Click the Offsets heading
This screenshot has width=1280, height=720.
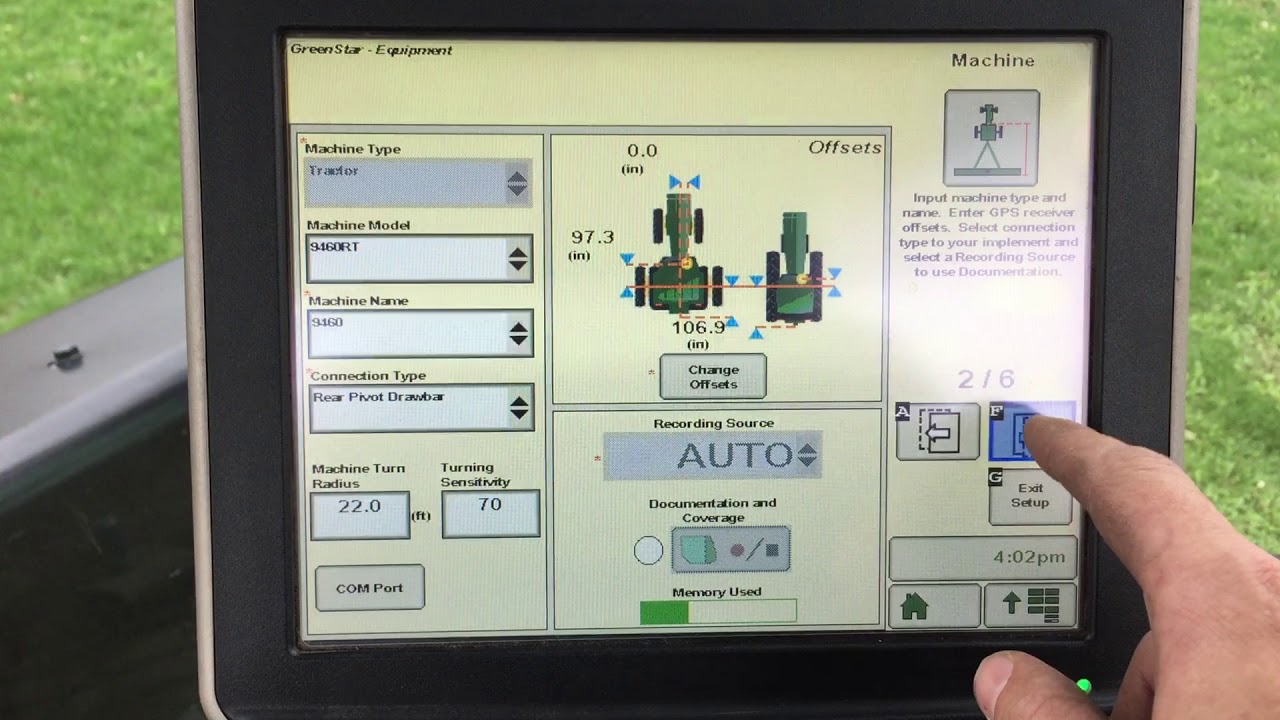point(845,148)
